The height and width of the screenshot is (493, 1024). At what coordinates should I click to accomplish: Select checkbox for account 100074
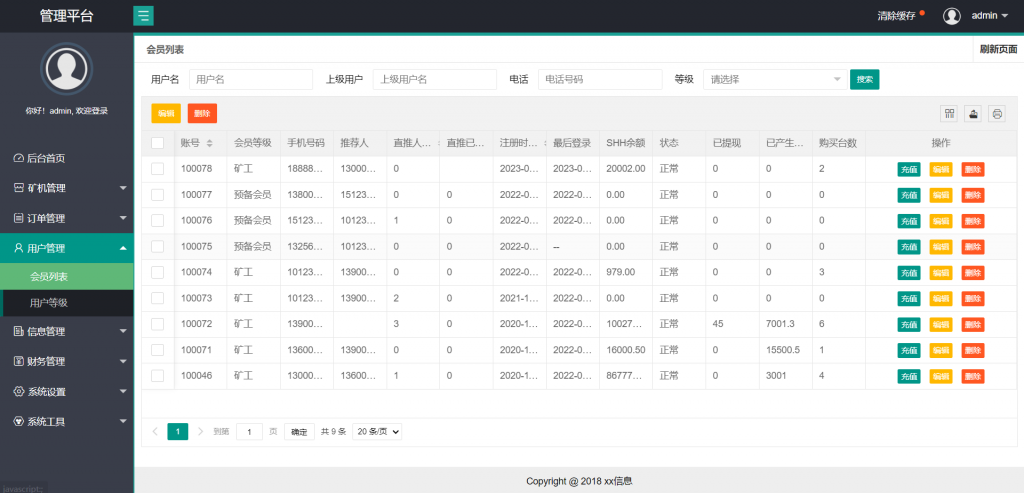point(157,272)
